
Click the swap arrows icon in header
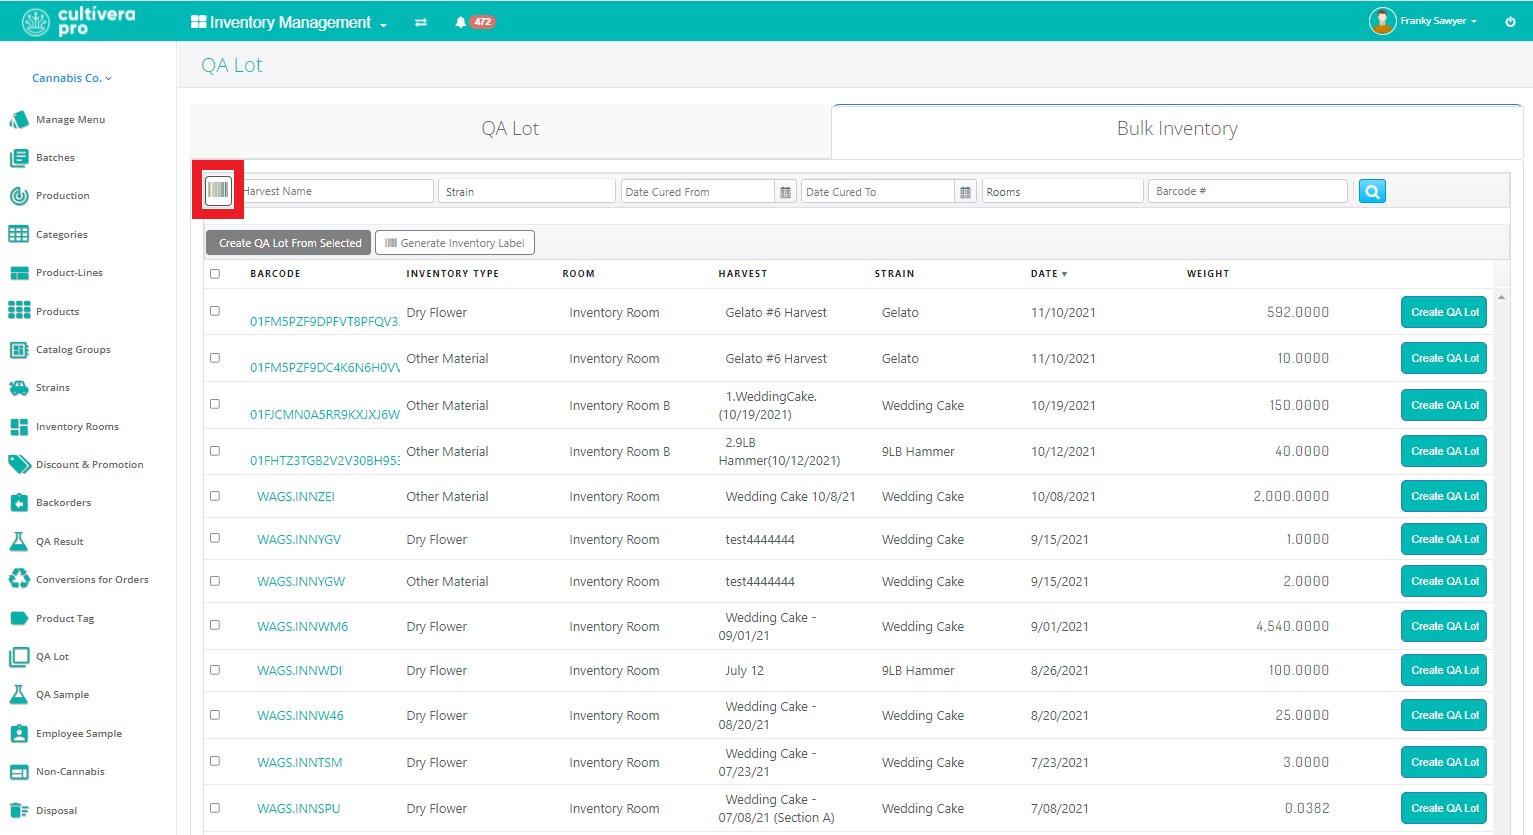[x=421, y=22]
